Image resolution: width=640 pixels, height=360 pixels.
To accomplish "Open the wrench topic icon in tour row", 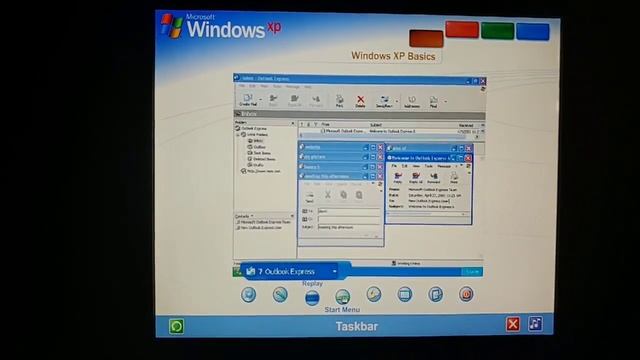I will point(280,295).
